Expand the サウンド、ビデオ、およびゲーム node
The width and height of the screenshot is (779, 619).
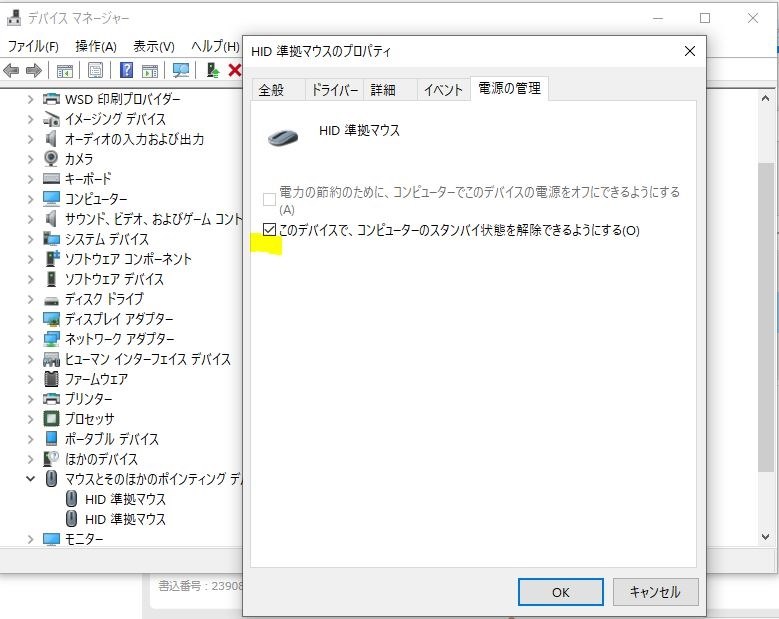click(x=30, y=219)
